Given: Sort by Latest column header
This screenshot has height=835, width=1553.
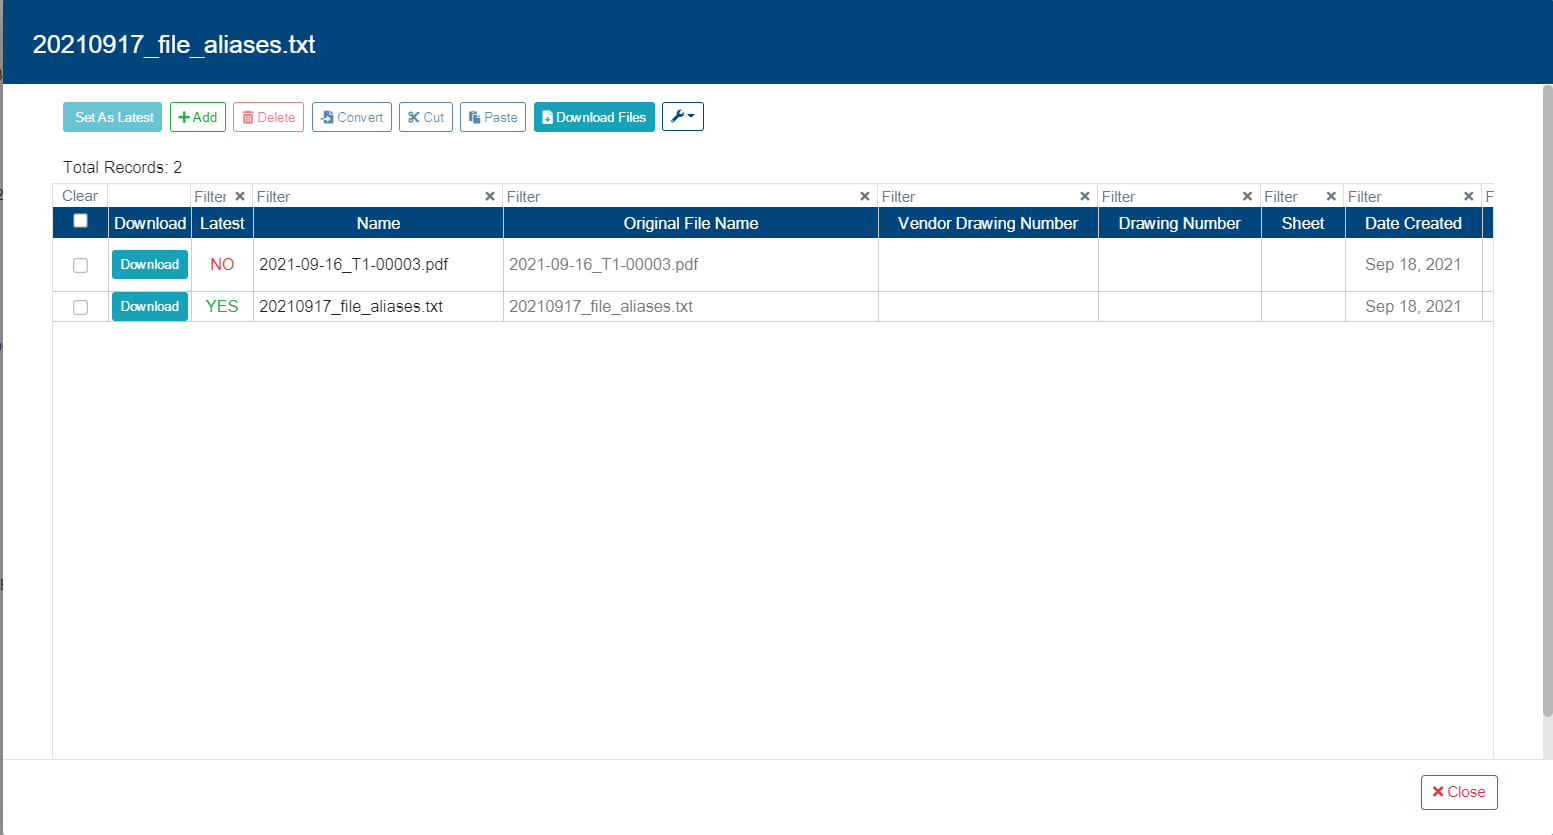Looking at the screenshot, I should tap(222, 223).
